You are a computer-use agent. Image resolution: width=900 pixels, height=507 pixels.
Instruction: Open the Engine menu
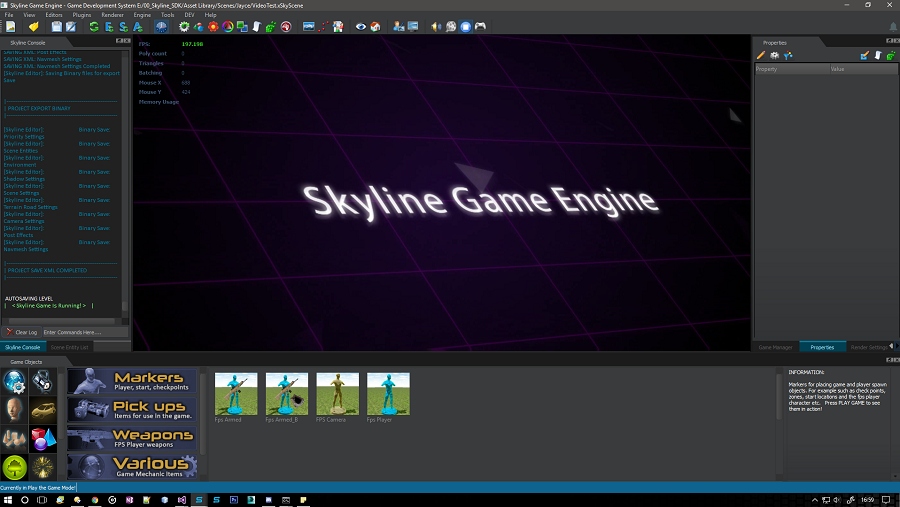click(x=142, y=15)
